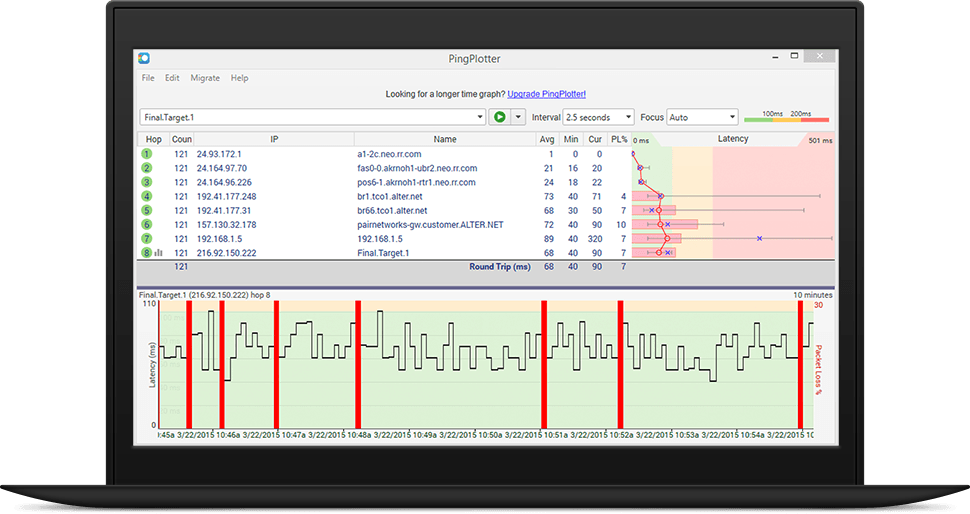Viewport: 970px width, 514px height.
Task: Open the Focus Auto dropdown
Action: click(x=702, y=117)
